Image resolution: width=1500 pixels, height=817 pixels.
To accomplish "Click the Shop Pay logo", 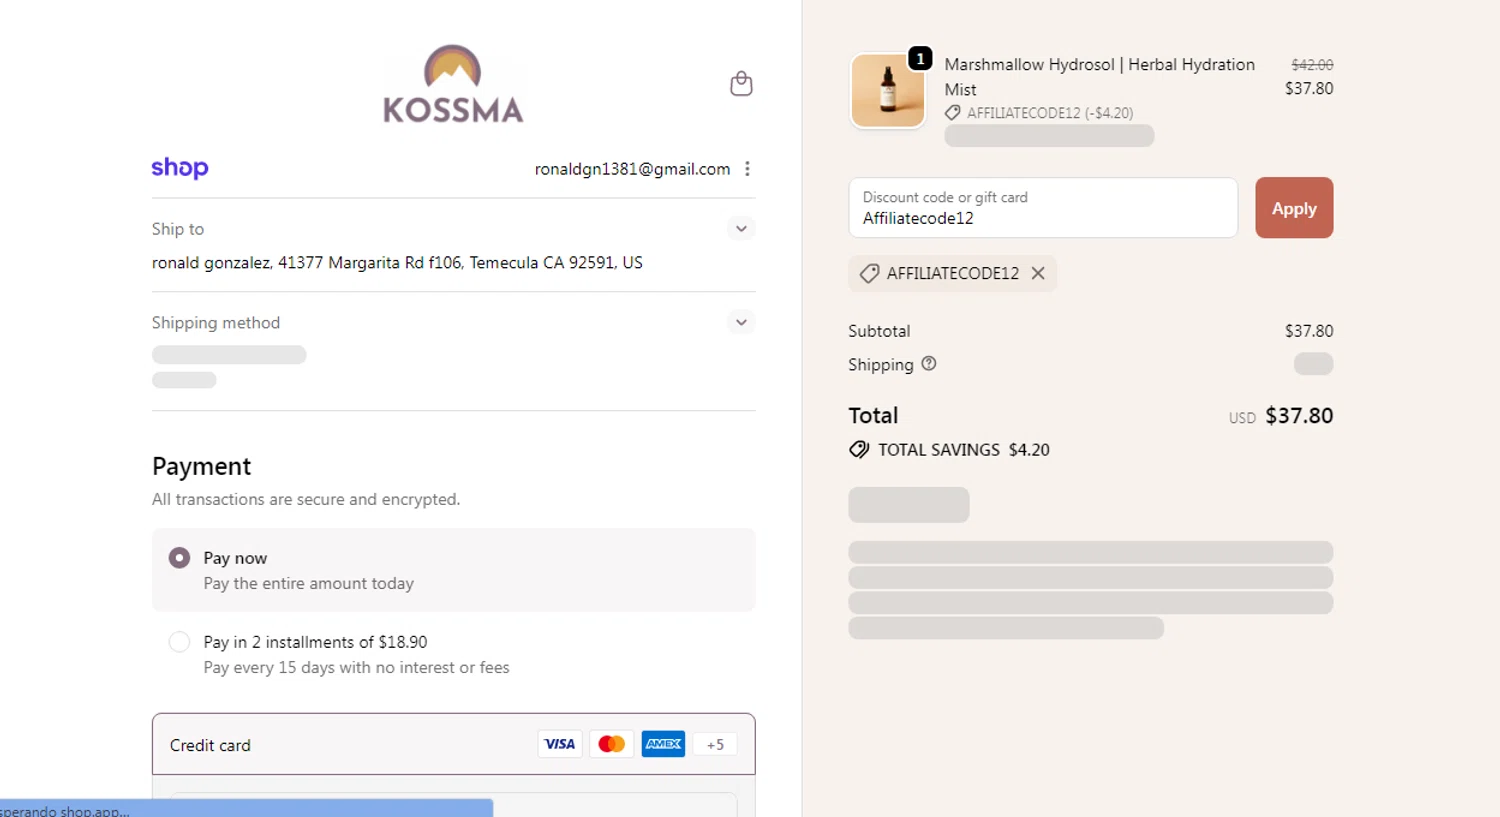I will click(180, 168).
